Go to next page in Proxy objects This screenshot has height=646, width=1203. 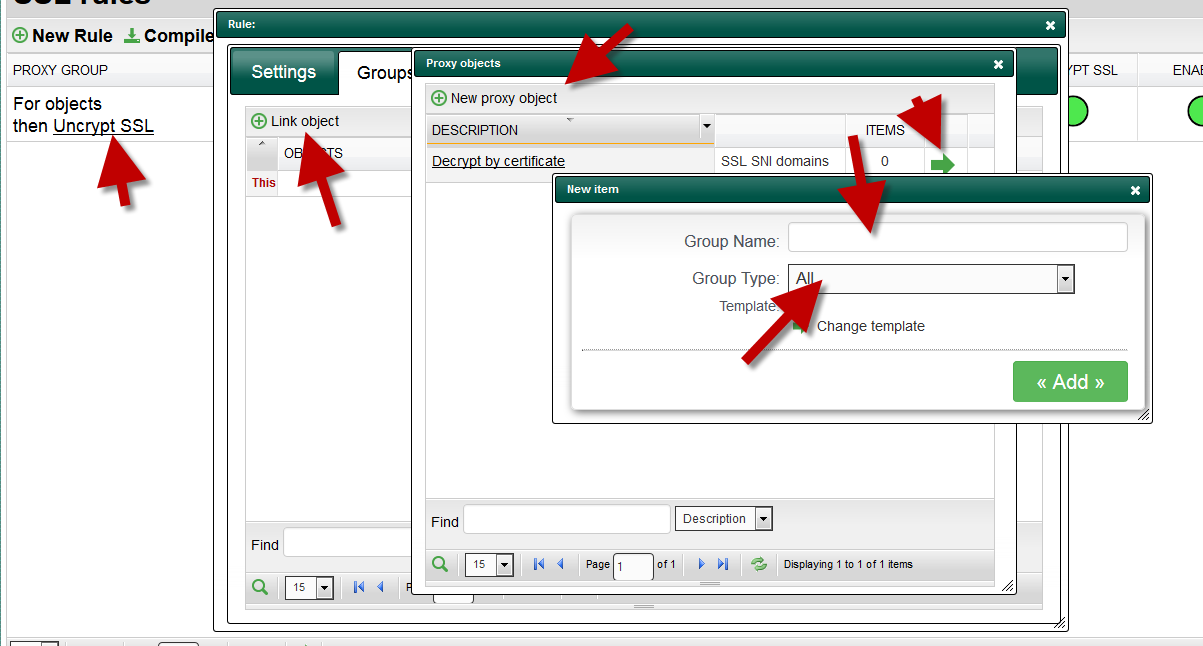click(702, 564)
